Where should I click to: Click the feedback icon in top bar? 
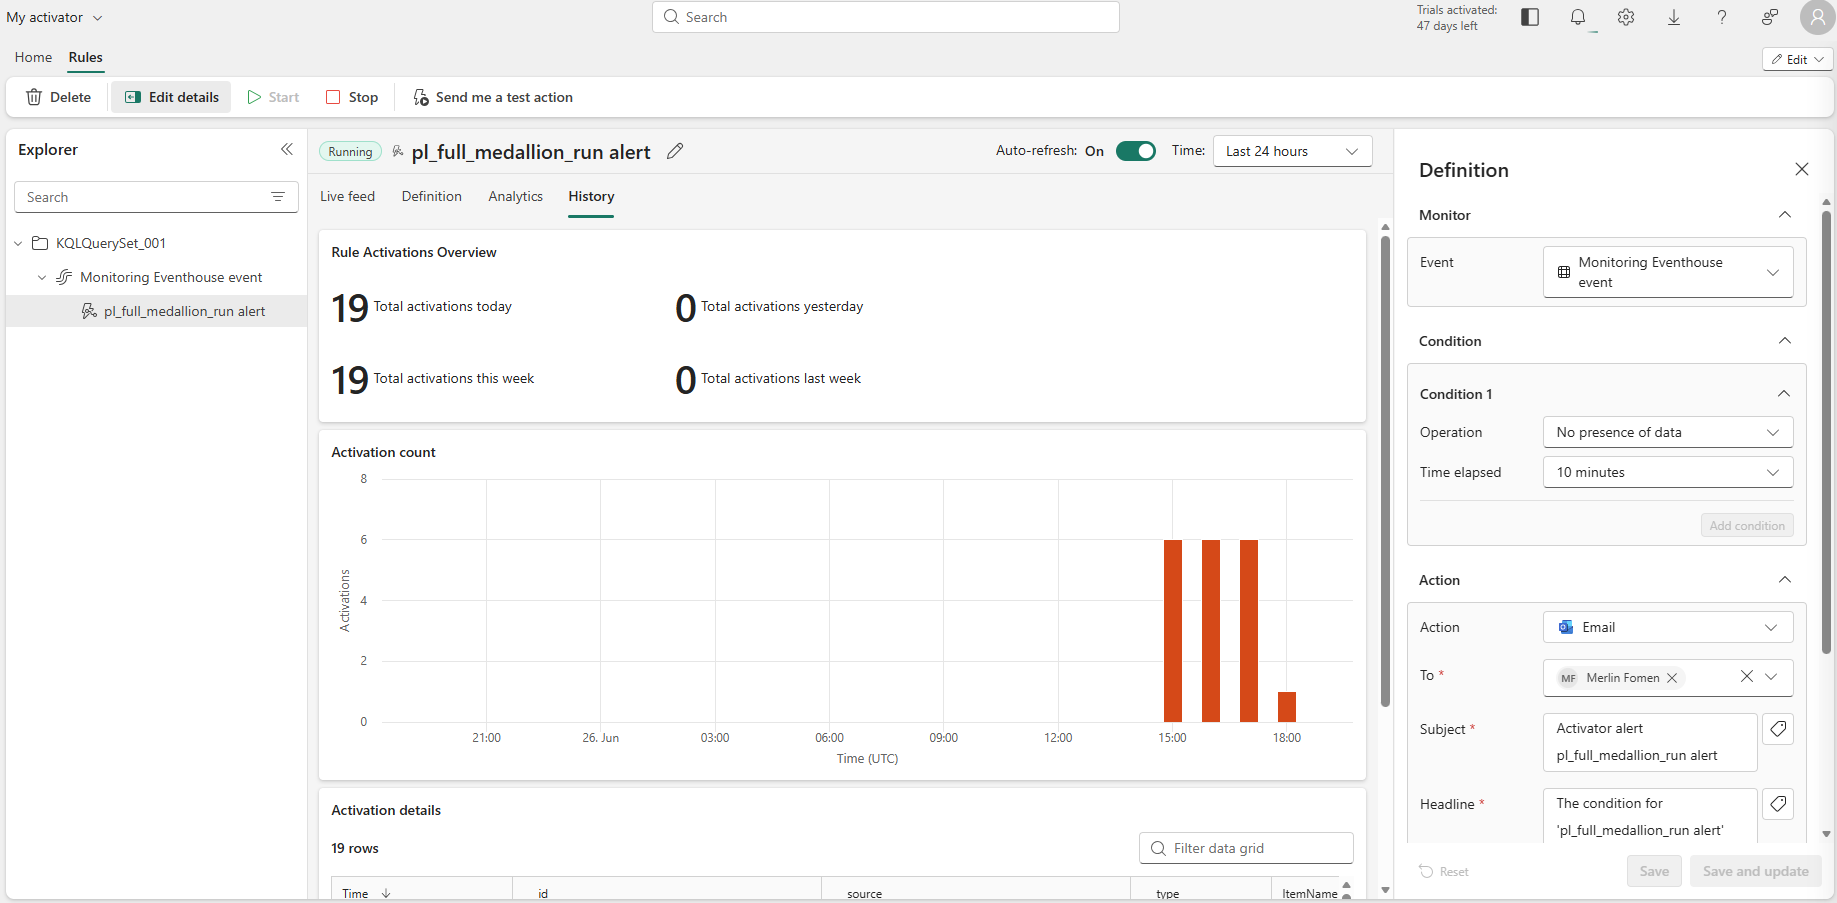(1770, 18)
